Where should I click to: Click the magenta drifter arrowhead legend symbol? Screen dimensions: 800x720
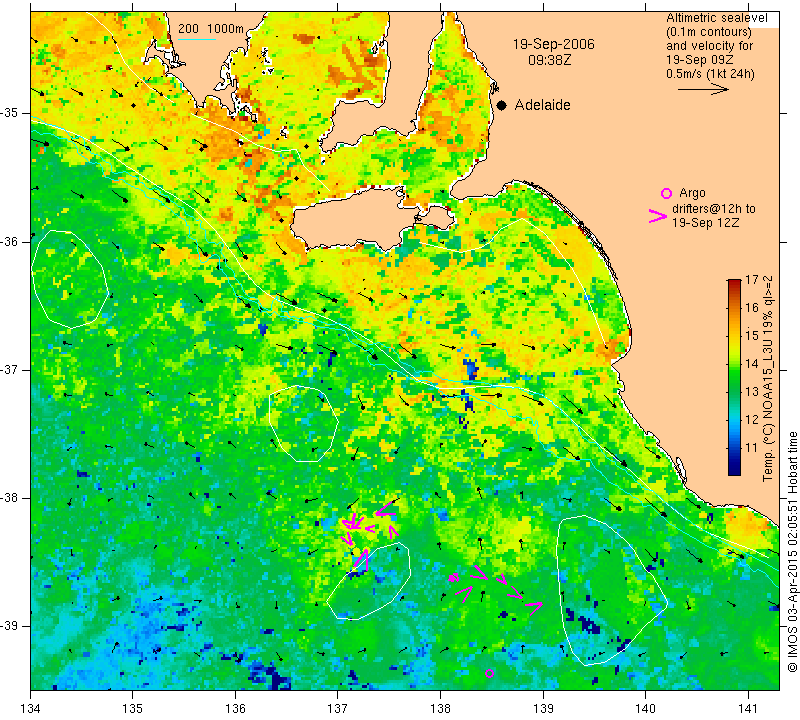(658, 216)
